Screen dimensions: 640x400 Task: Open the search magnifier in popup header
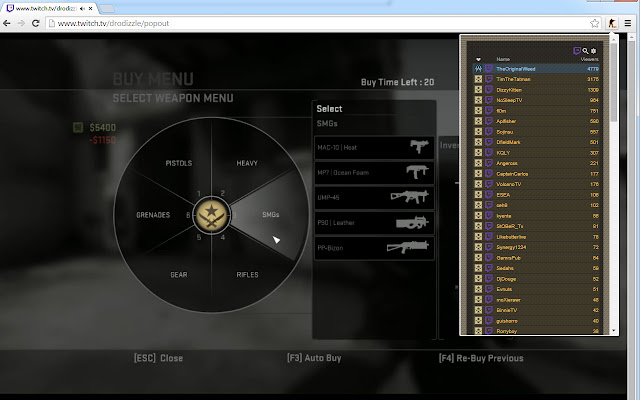point(585,51)
